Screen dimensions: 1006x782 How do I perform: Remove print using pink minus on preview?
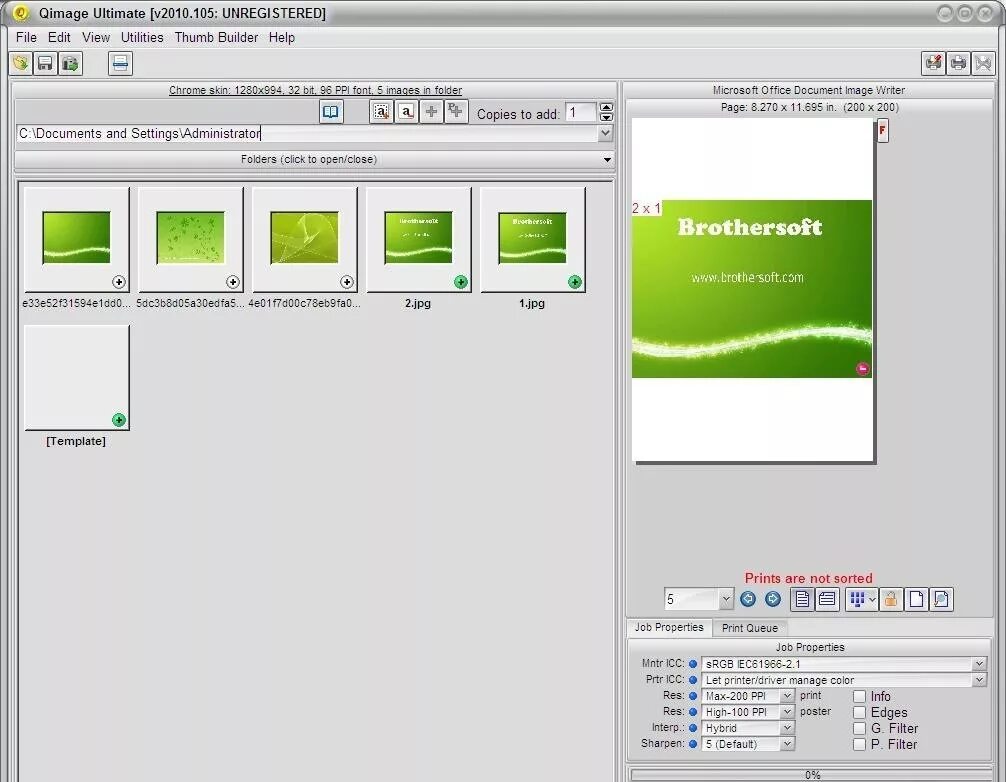pos(862,368)
